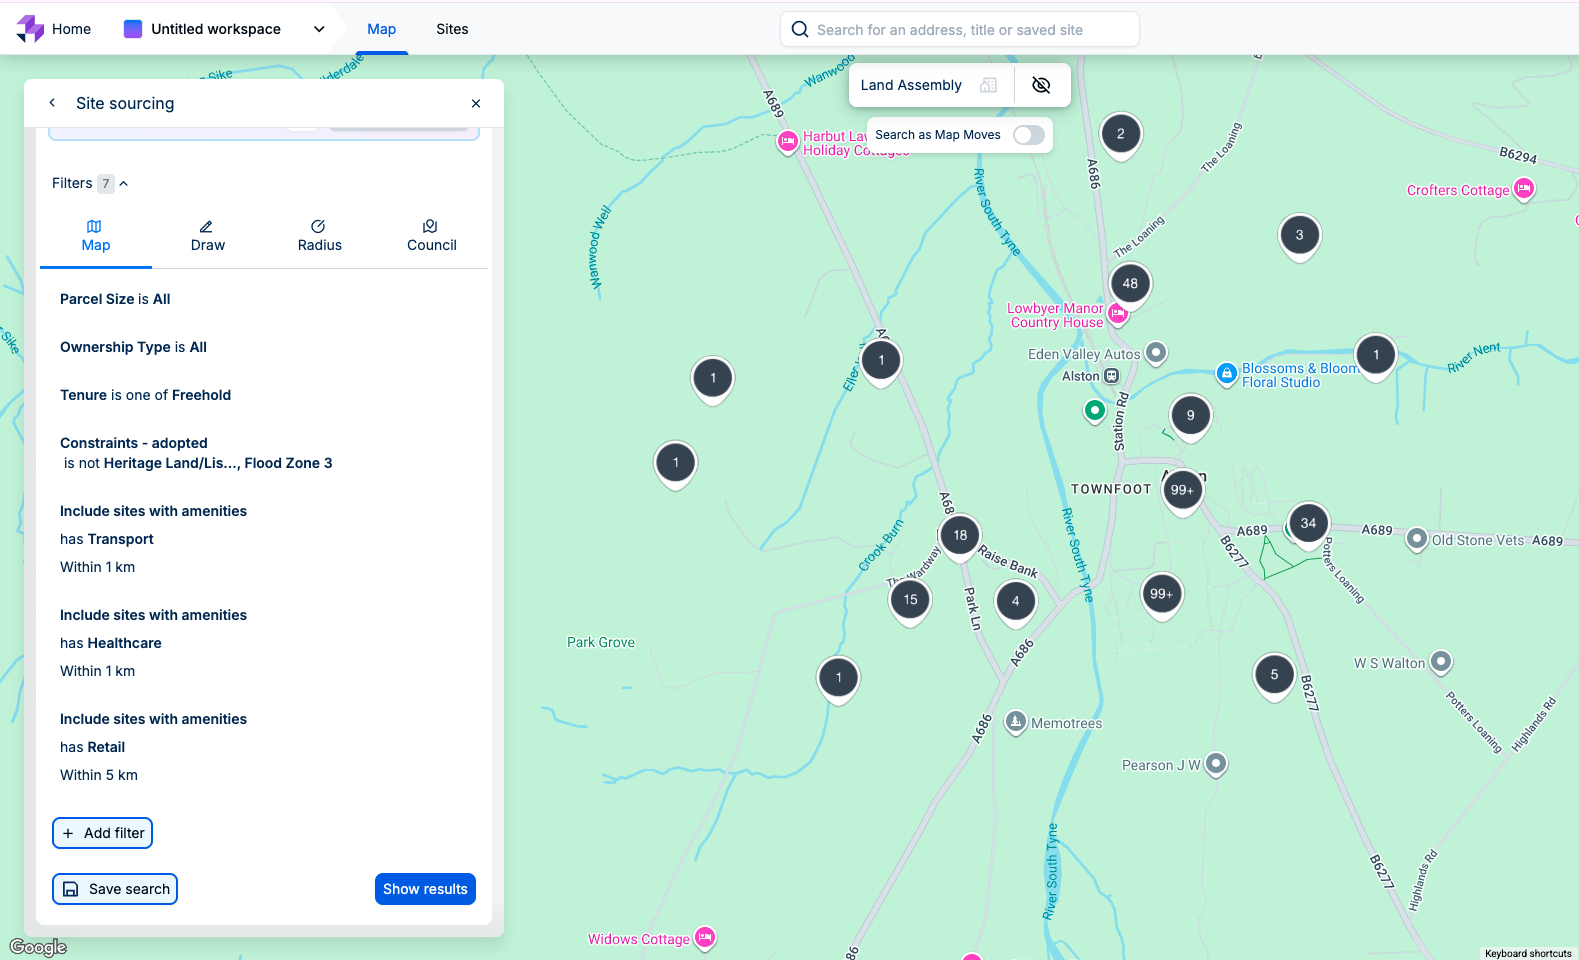The width and height of the screenshot is (1579, 960).
Task: Click the address search field
Action: pos(960,30)
